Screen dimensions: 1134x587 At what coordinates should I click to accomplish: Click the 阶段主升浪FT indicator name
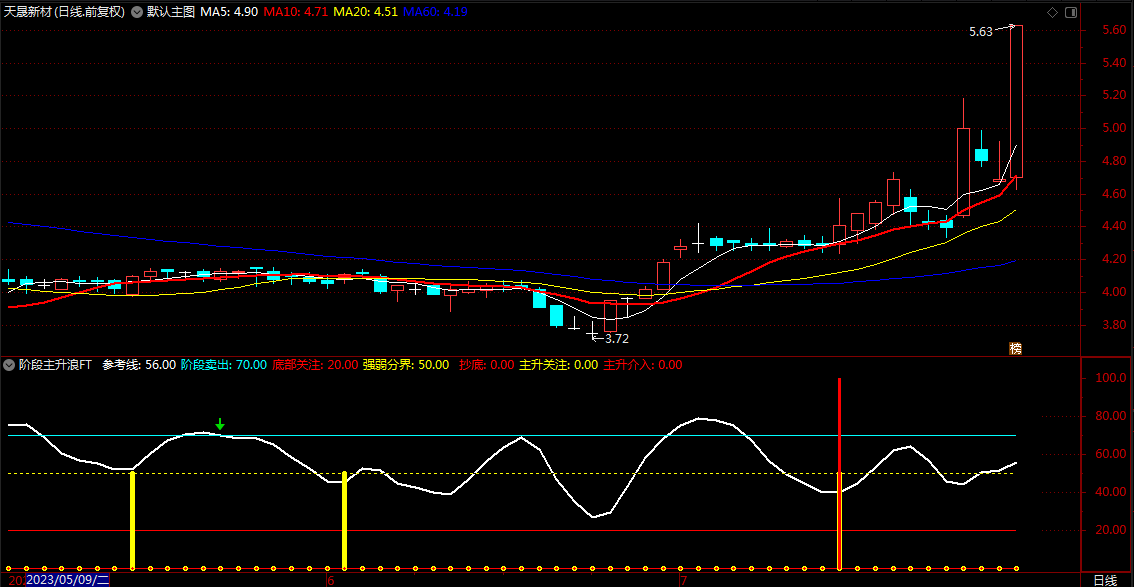tap(55, 365)
